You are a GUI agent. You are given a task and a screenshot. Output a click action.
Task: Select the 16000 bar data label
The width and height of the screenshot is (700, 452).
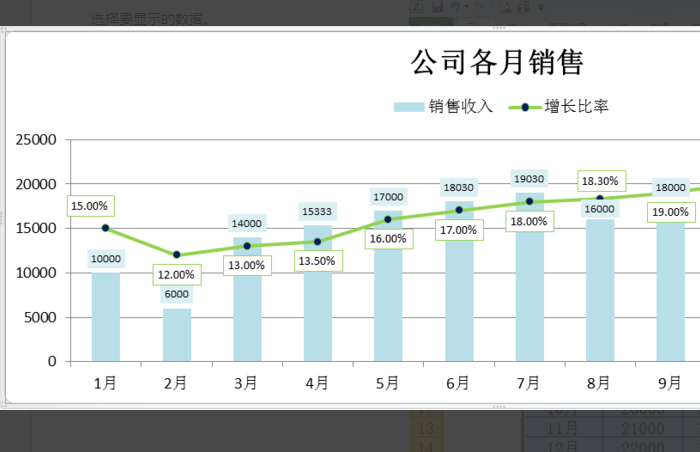click(x=600, y=209)
